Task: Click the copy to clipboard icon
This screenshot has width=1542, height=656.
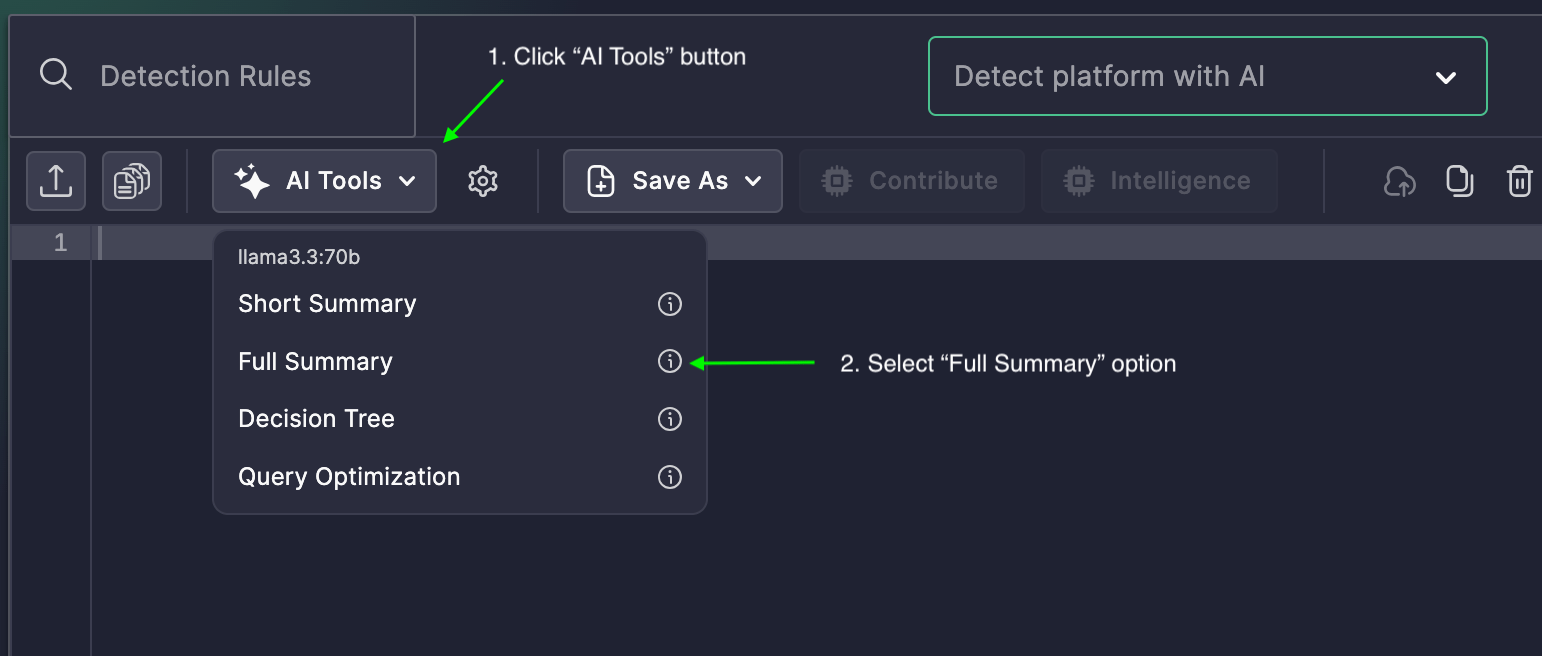Action: coord(1460,181)
